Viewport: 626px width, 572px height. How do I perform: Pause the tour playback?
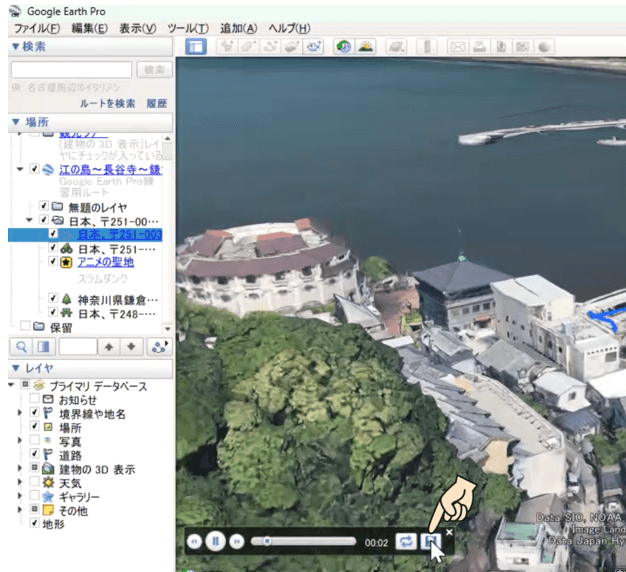tap(216, 541)
